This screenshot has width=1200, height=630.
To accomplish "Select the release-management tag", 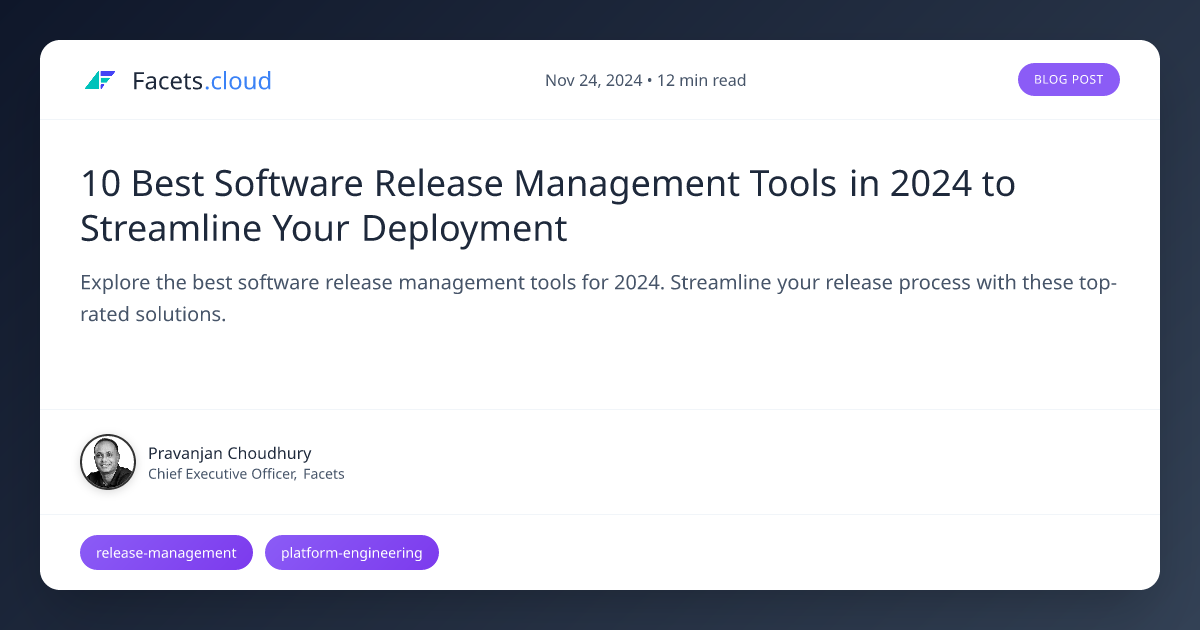I will point(166,552).
